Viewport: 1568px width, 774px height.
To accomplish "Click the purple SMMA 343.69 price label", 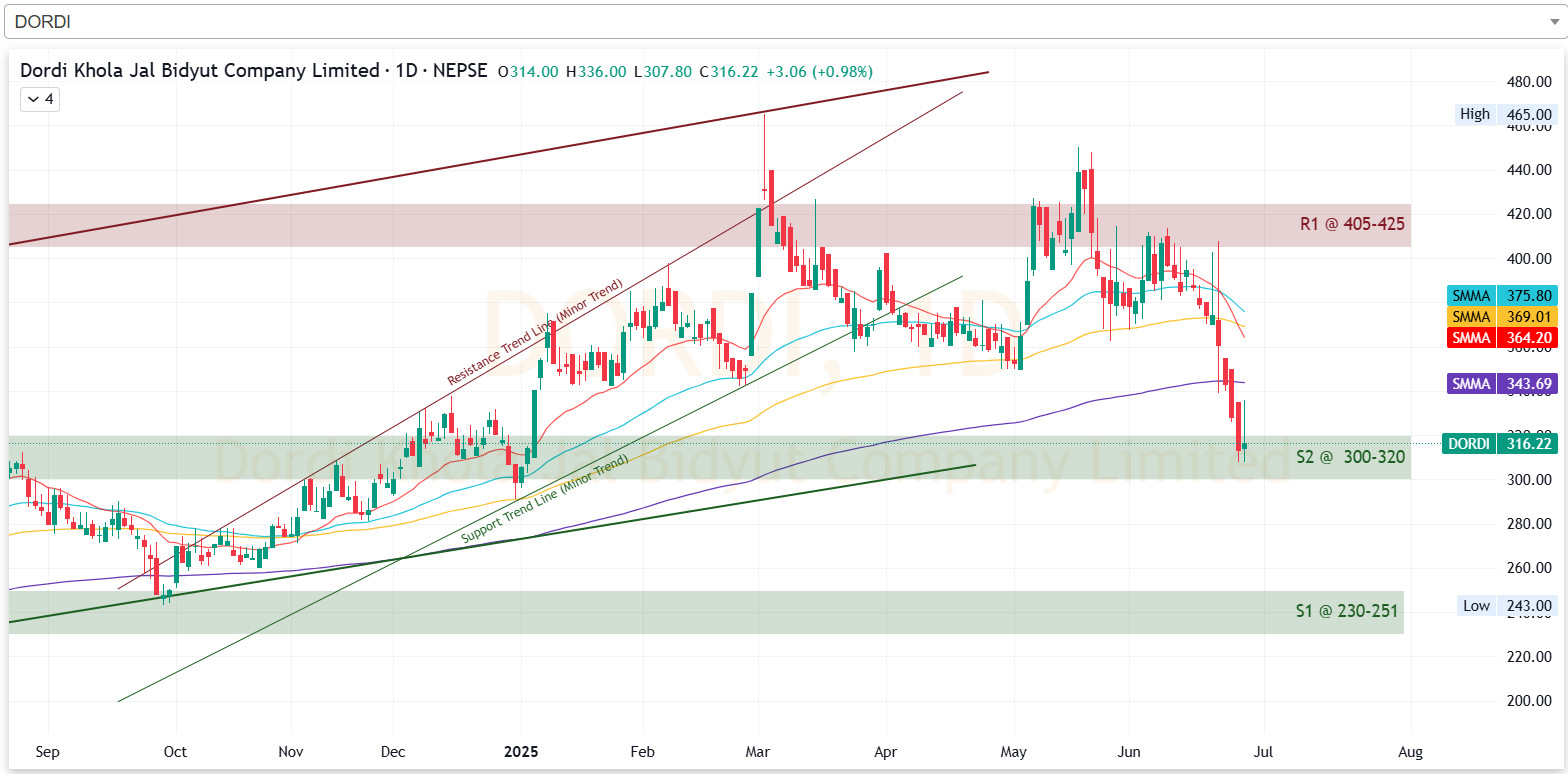I will (x=1500, y=384).
